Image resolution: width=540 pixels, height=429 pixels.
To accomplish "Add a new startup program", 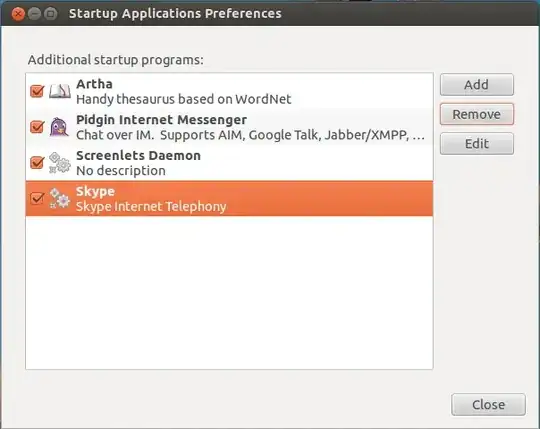I will [477, 85].
